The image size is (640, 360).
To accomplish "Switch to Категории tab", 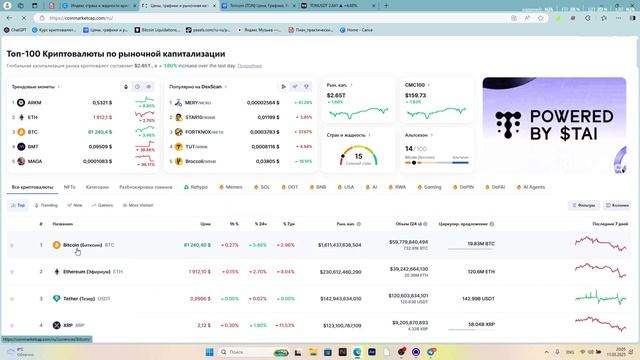I will 97,187.
